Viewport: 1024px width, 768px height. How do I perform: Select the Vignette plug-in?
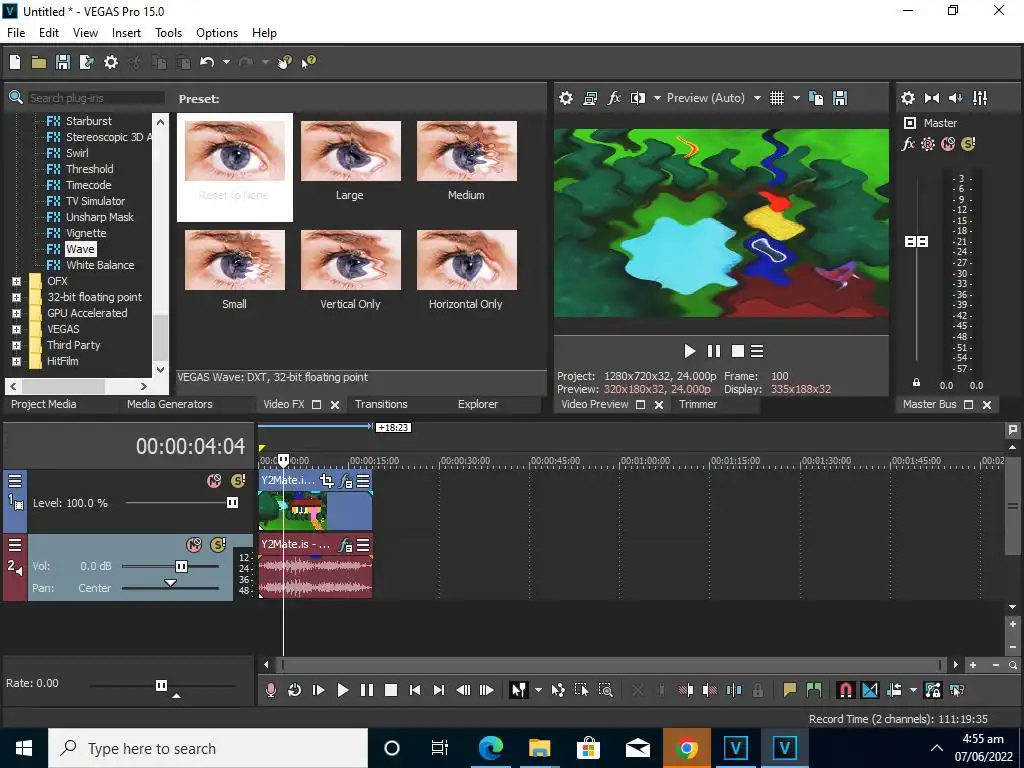click(x=86, y=233)
